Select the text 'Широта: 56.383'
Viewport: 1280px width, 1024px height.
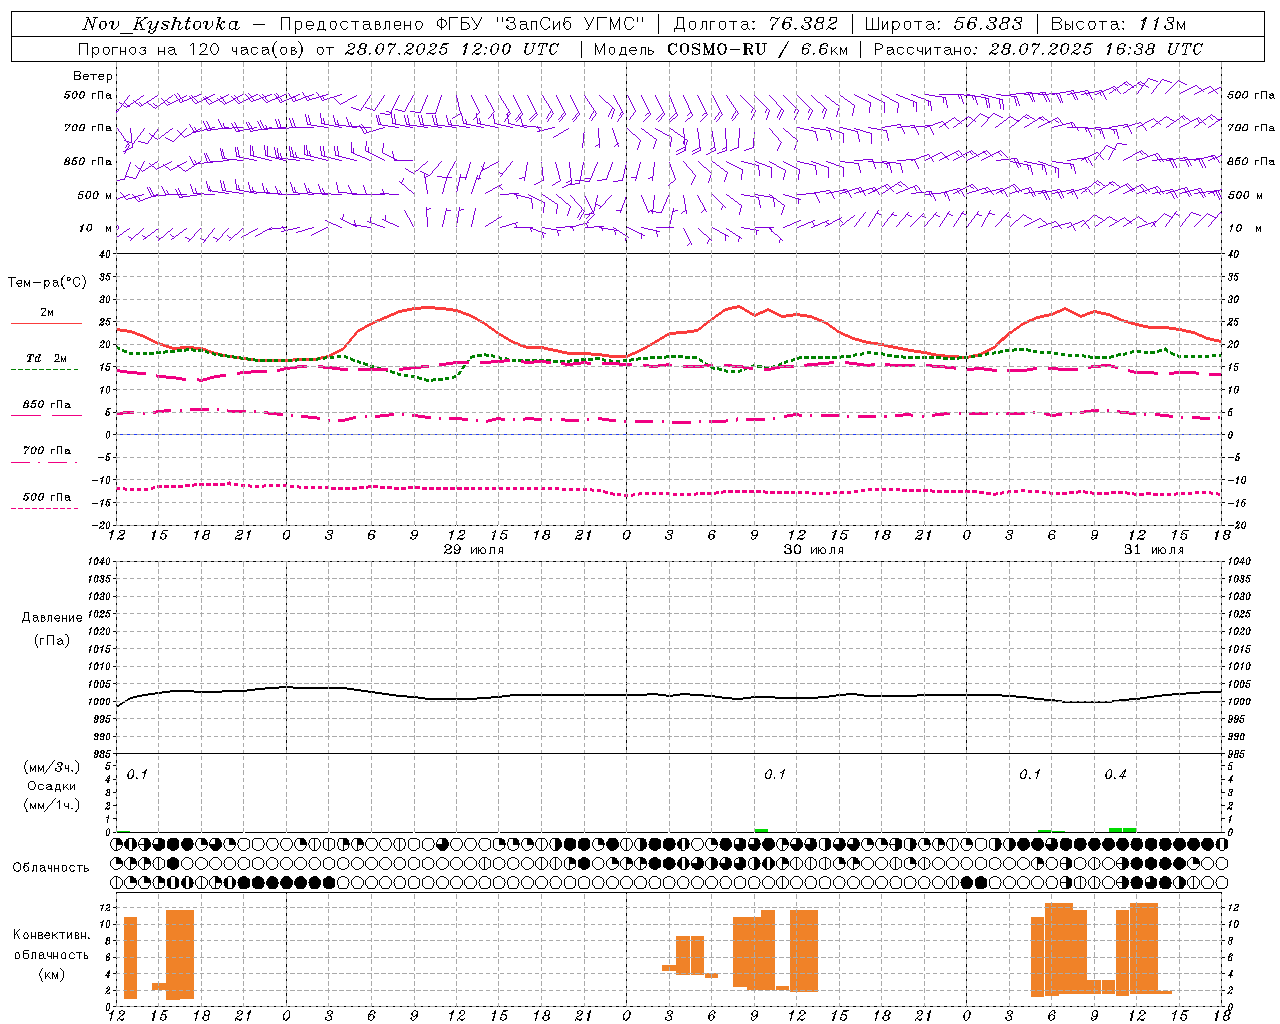coord(944,24)
